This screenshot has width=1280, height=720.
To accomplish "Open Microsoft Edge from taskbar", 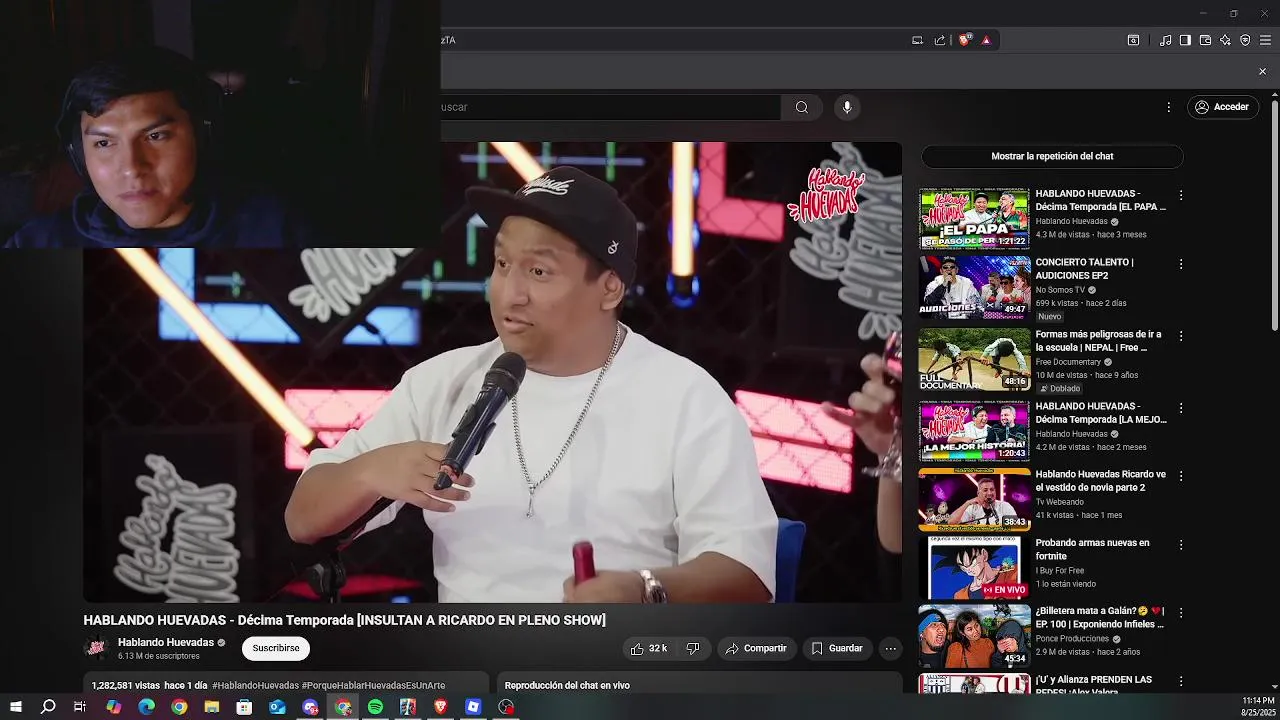I will (x=146, y=707).
